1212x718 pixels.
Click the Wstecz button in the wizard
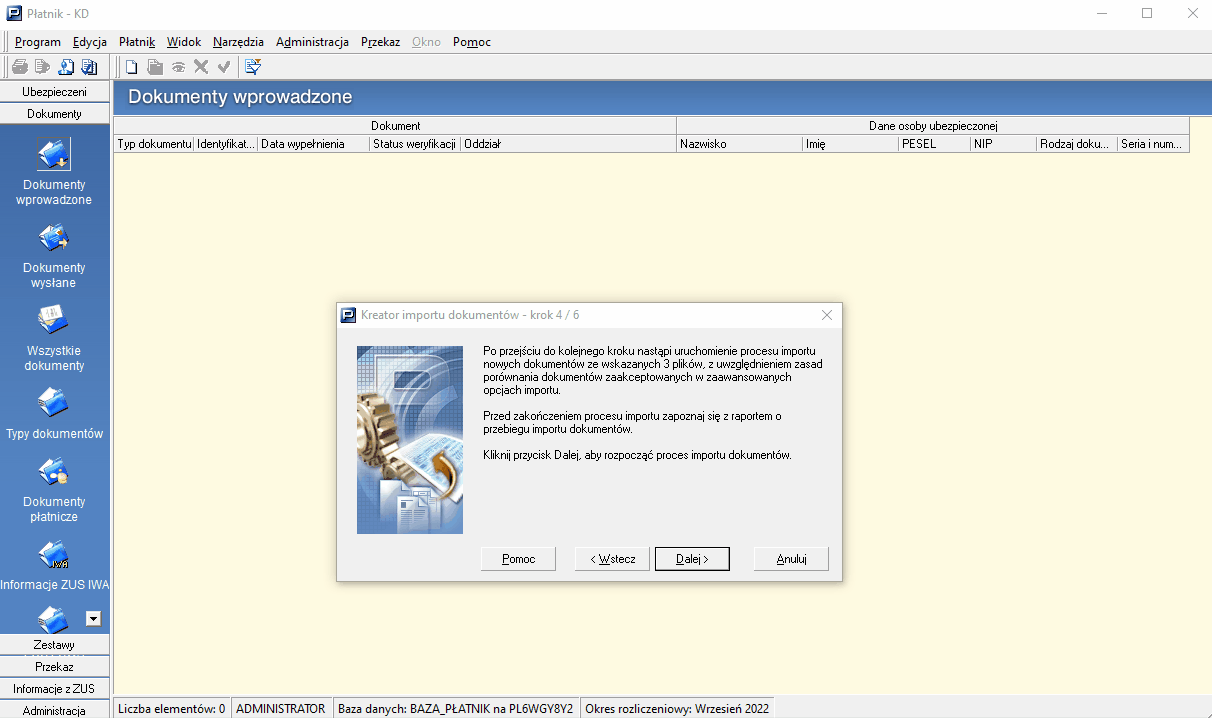[612, 559]
